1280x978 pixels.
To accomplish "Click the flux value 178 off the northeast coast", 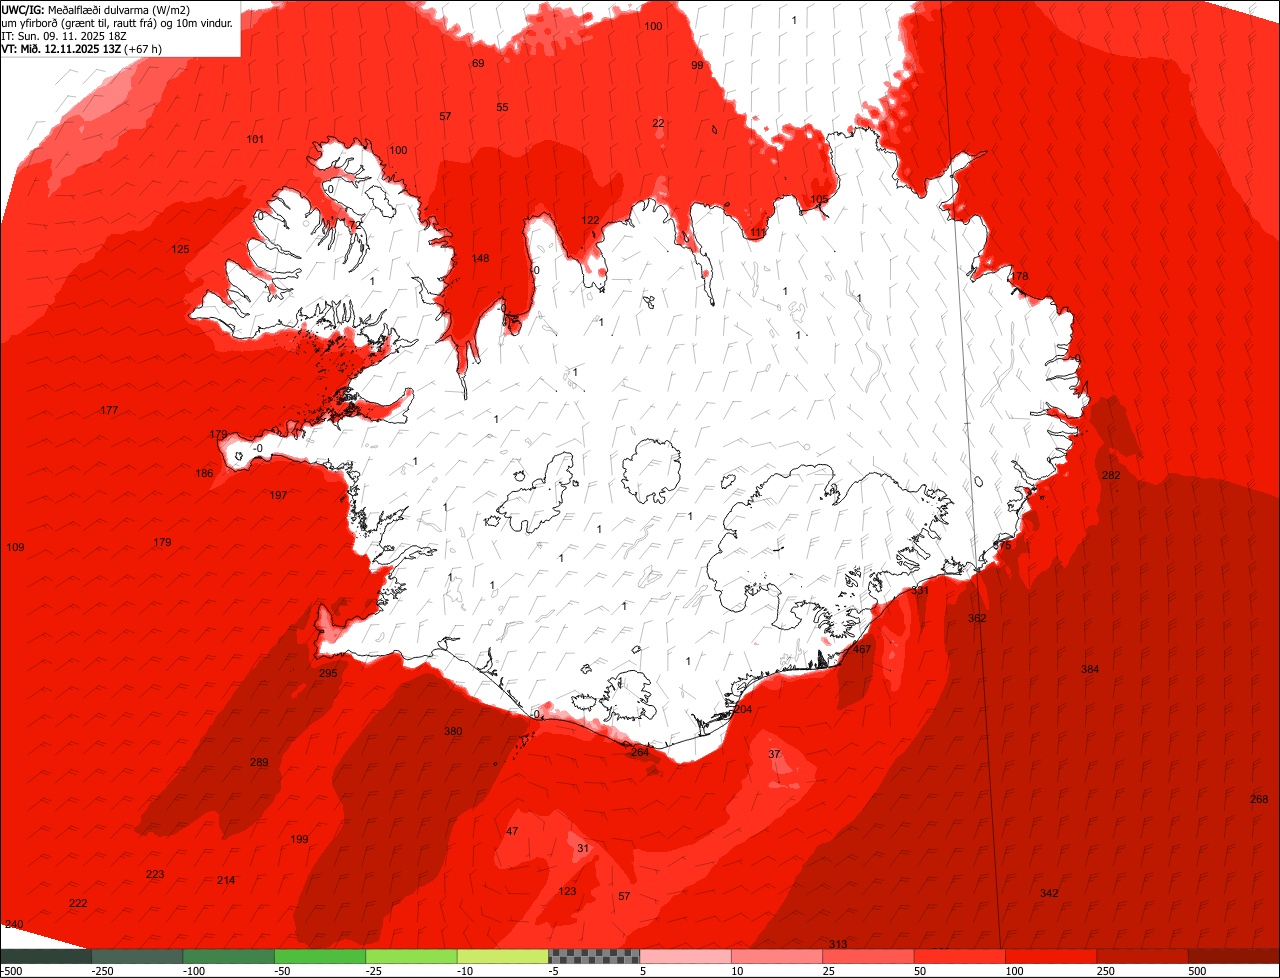I will click(x=1019, y=276).
